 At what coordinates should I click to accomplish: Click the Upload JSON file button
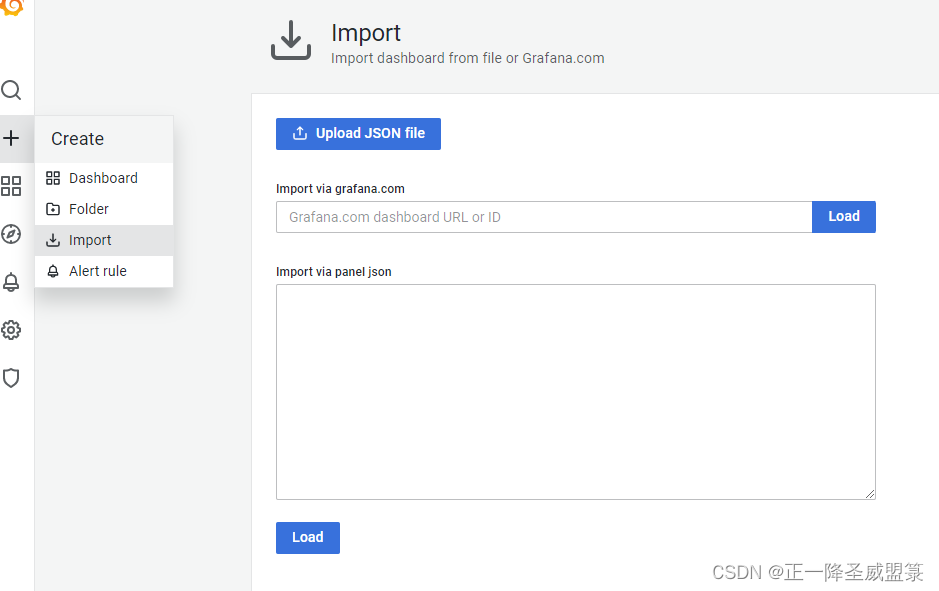pos(358,134)
